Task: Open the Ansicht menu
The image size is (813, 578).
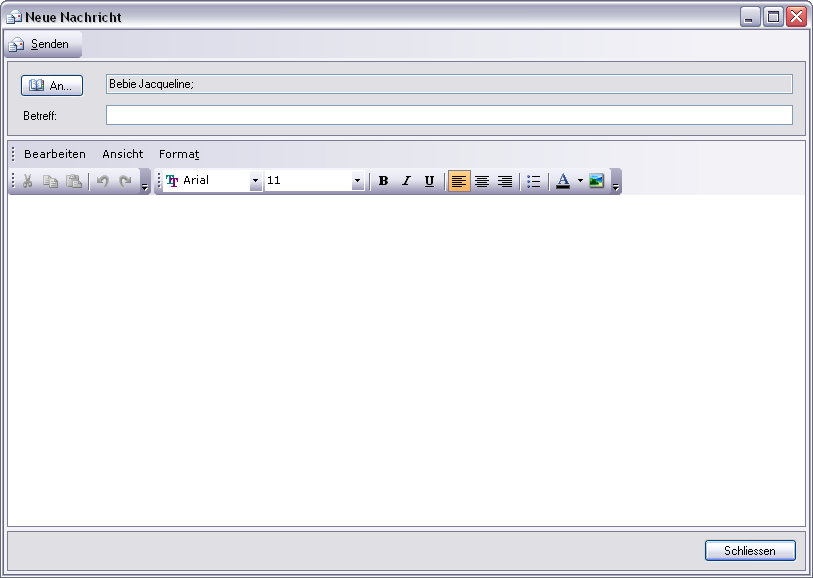Action: (x=123, y=154)
